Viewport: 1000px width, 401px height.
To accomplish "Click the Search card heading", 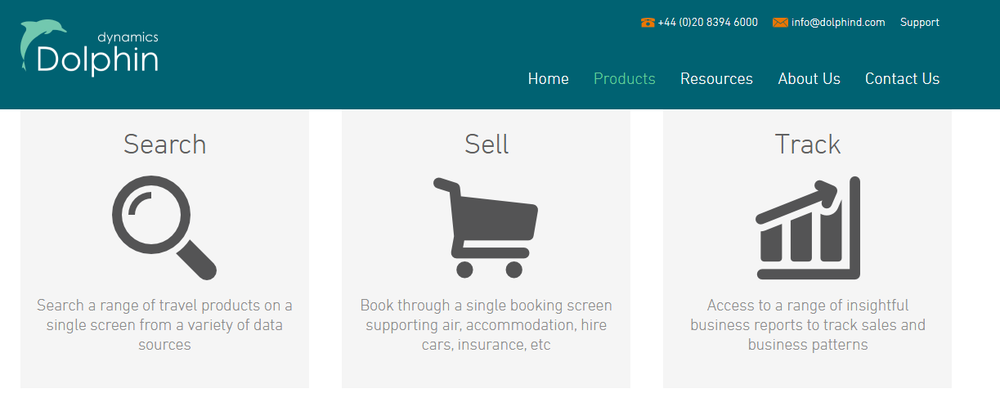I will (x=165, y=144).
